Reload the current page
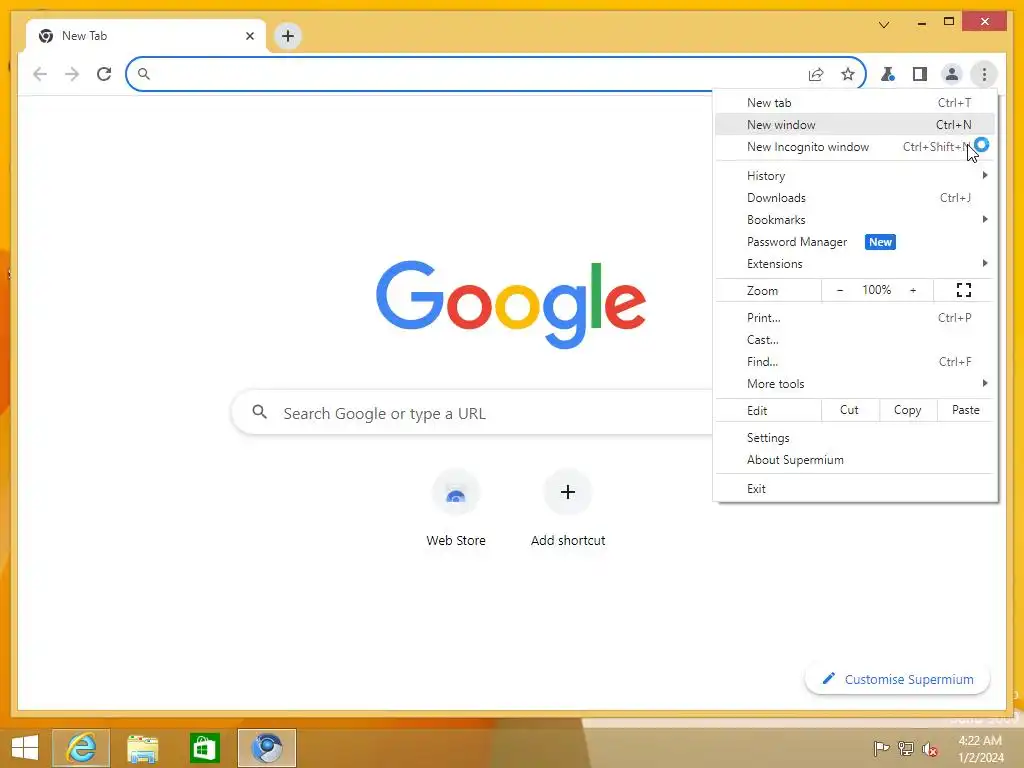Screen dimensions: 1024x768 (104, 74)
